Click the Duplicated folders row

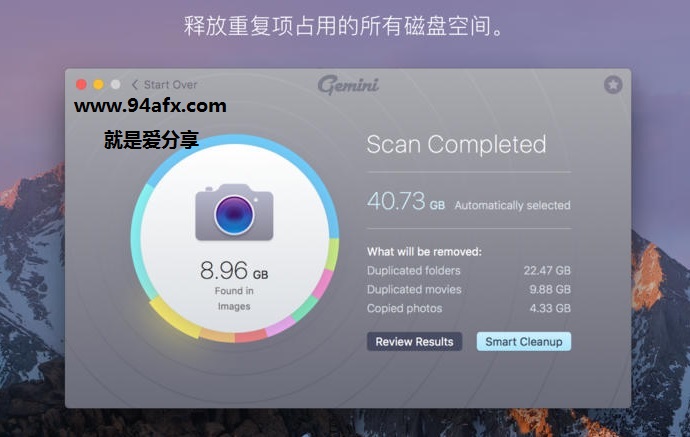(469, 270)
